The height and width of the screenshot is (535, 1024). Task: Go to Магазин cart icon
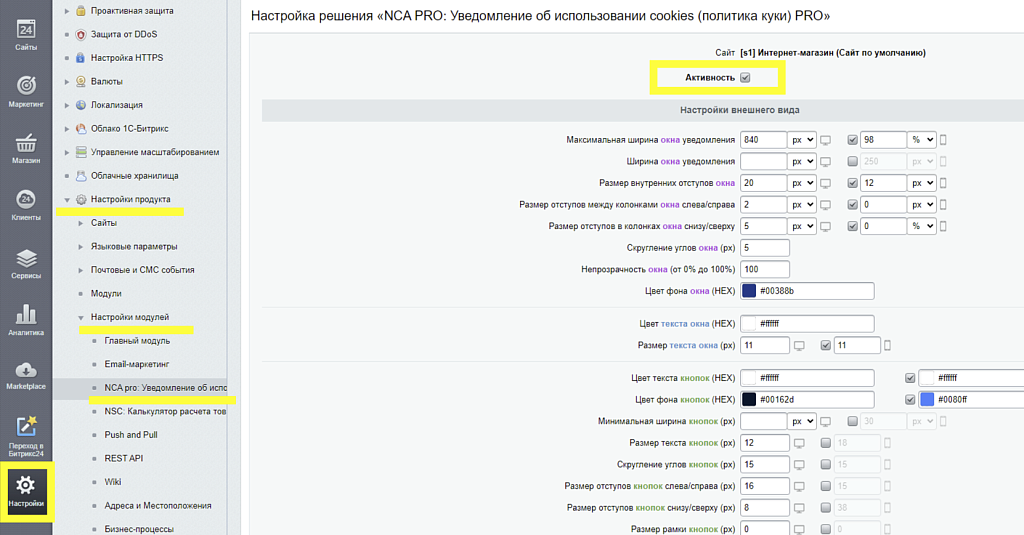pyautogui.click(x=26, y=146)
